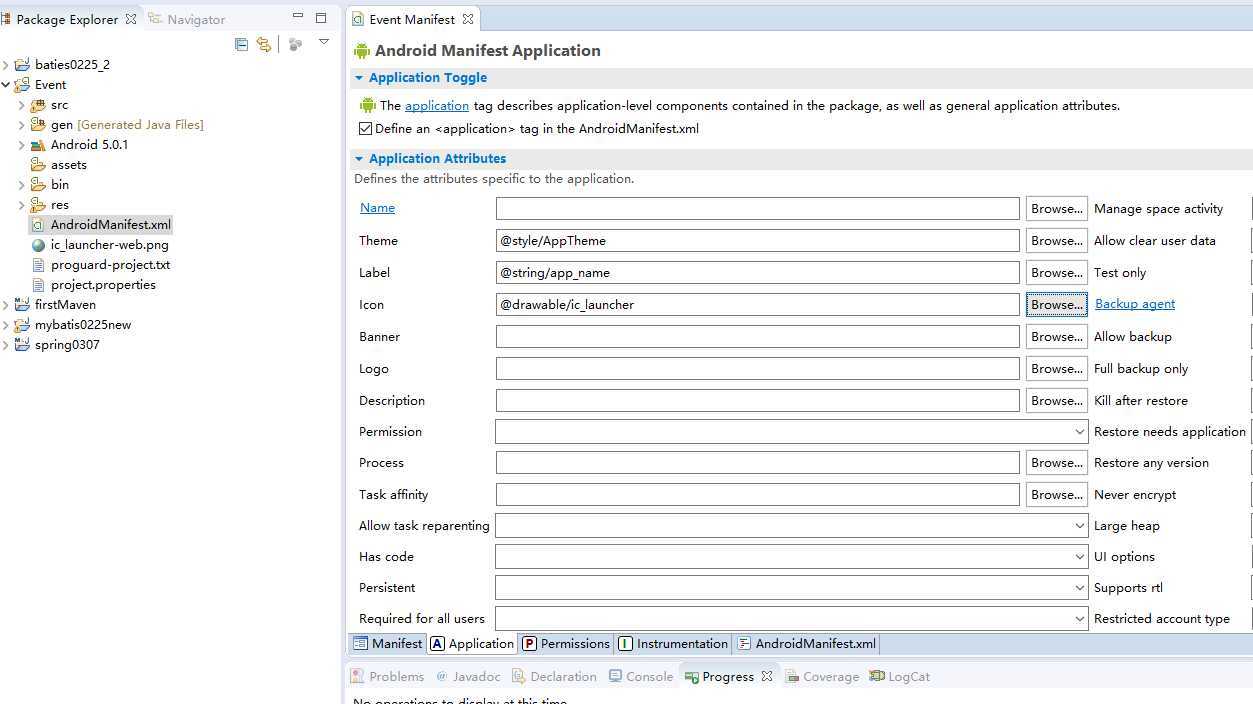
Task: Browse for the Task affinity attribute
Action: (x=1057, y=495)
